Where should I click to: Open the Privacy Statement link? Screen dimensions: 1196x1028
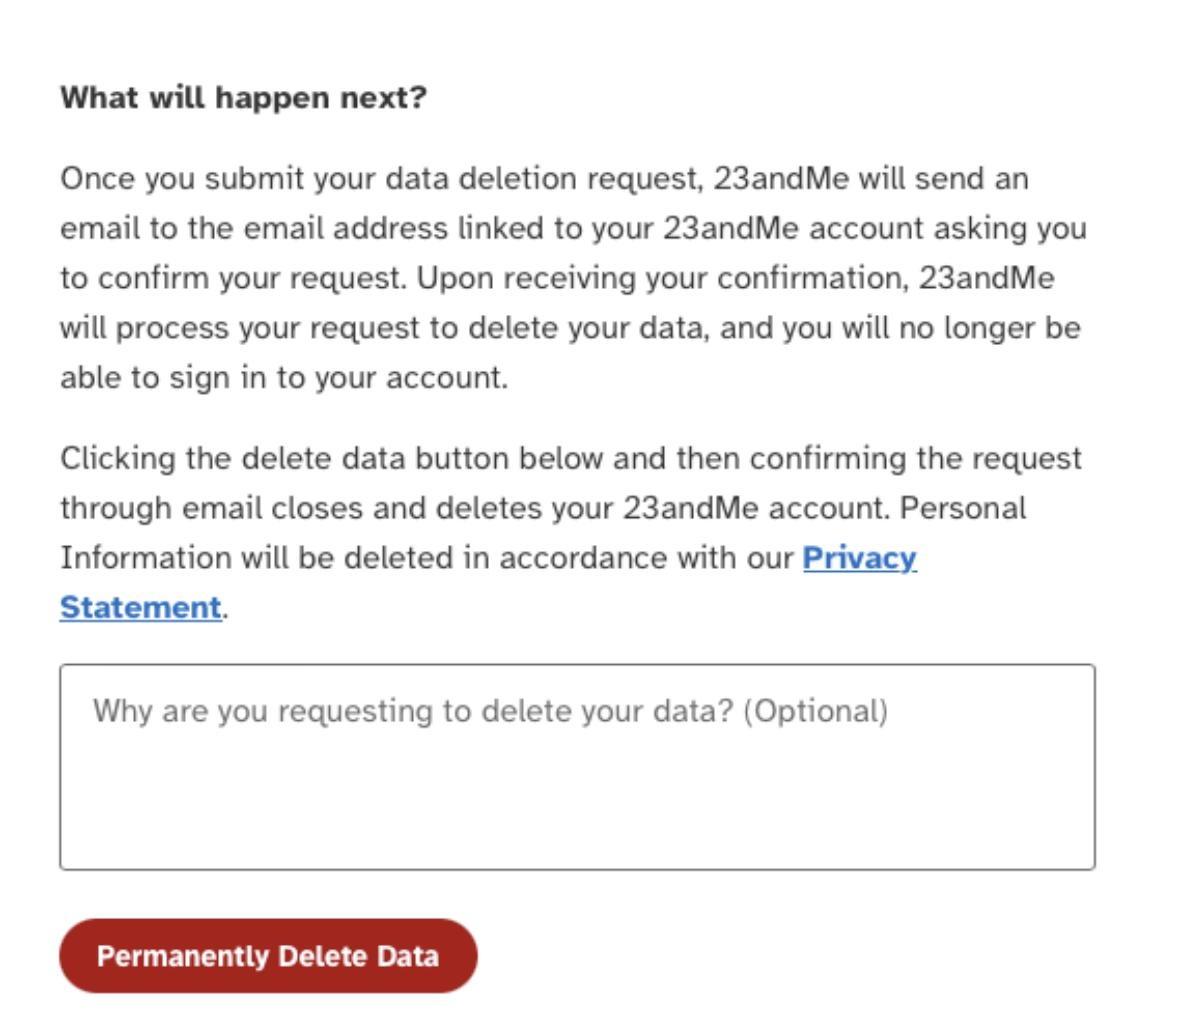pyautogui.click(x=859, y=558)
